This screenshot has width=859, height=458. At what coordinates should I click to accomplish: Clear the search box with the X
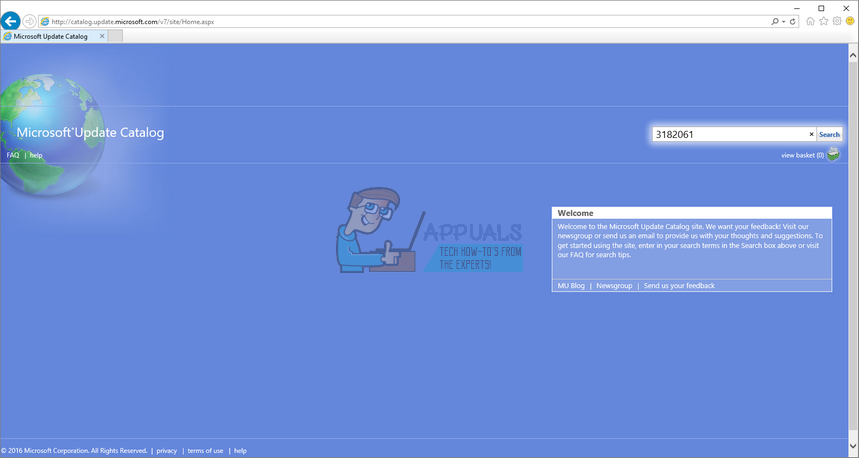click(812, 134)
